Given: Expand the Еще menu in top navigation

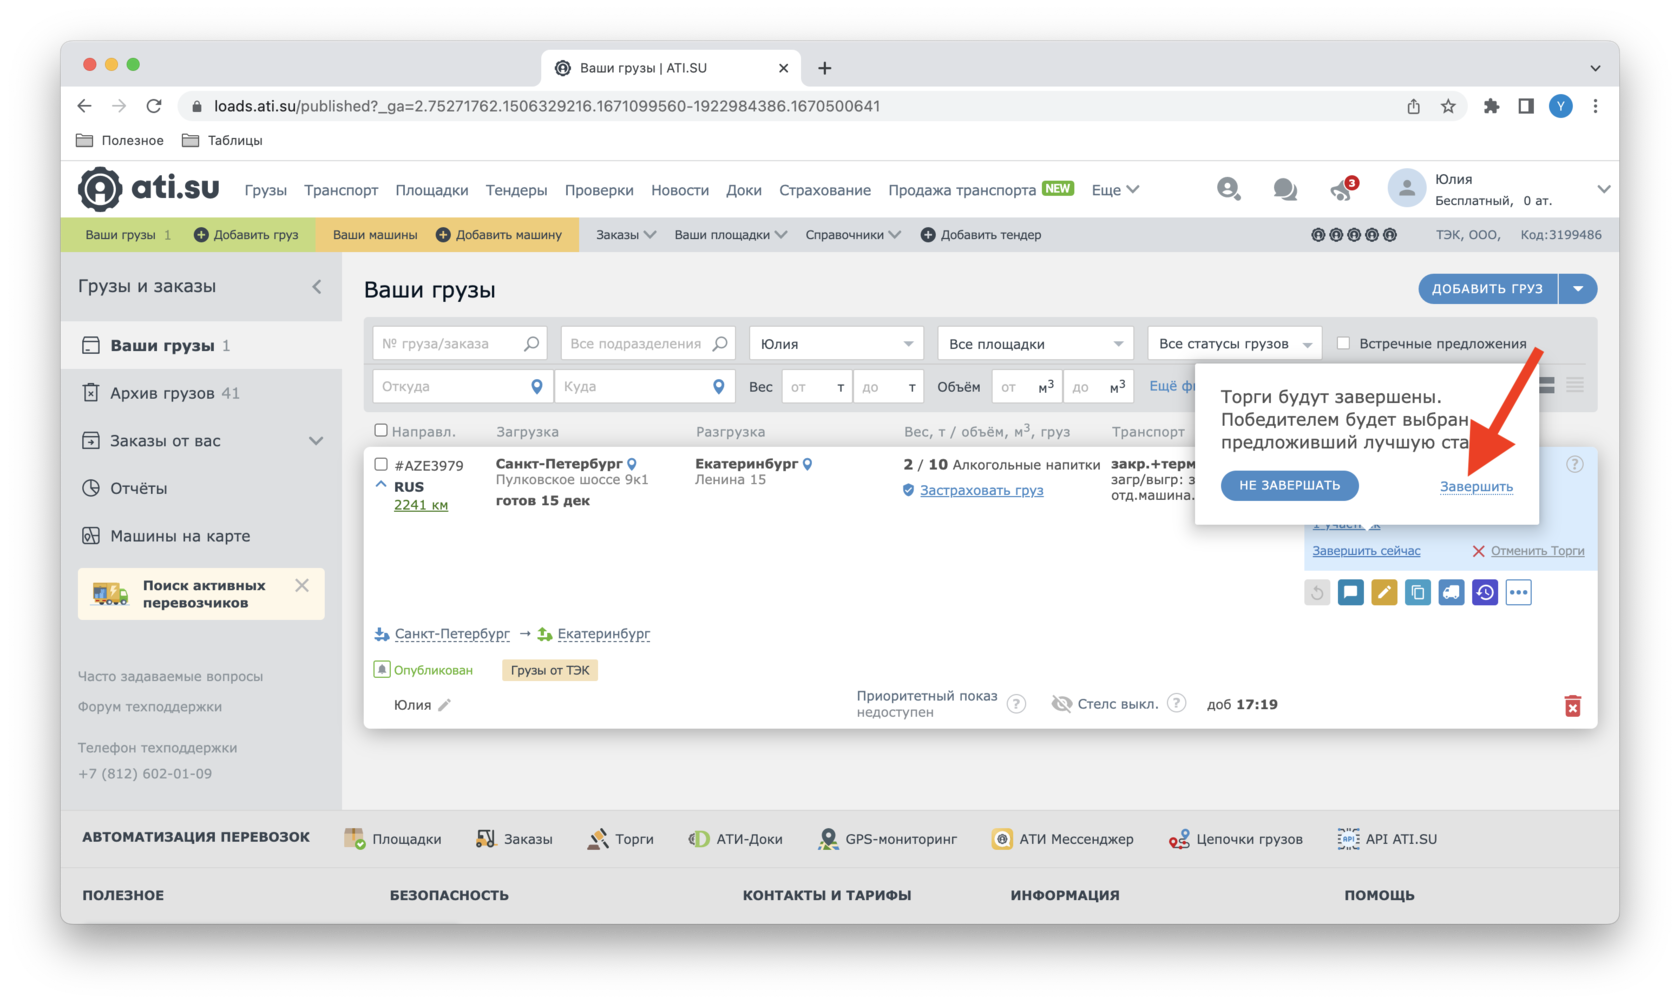Looking at the screenshot, I should click(1115, 190).
